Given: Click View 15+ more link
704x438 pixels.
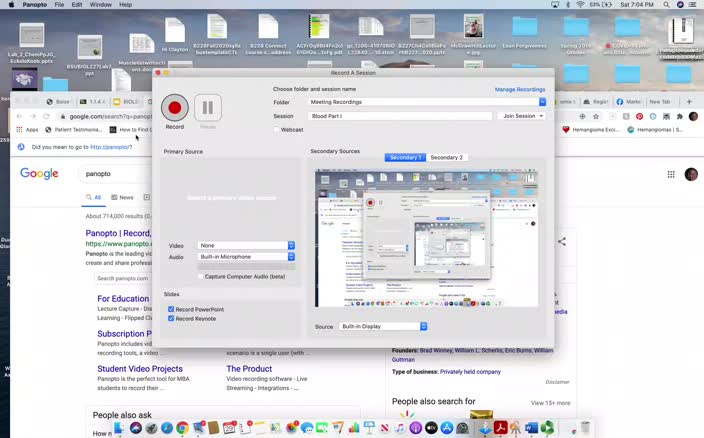Looking at the screenshot, I should tap(550, 403).
